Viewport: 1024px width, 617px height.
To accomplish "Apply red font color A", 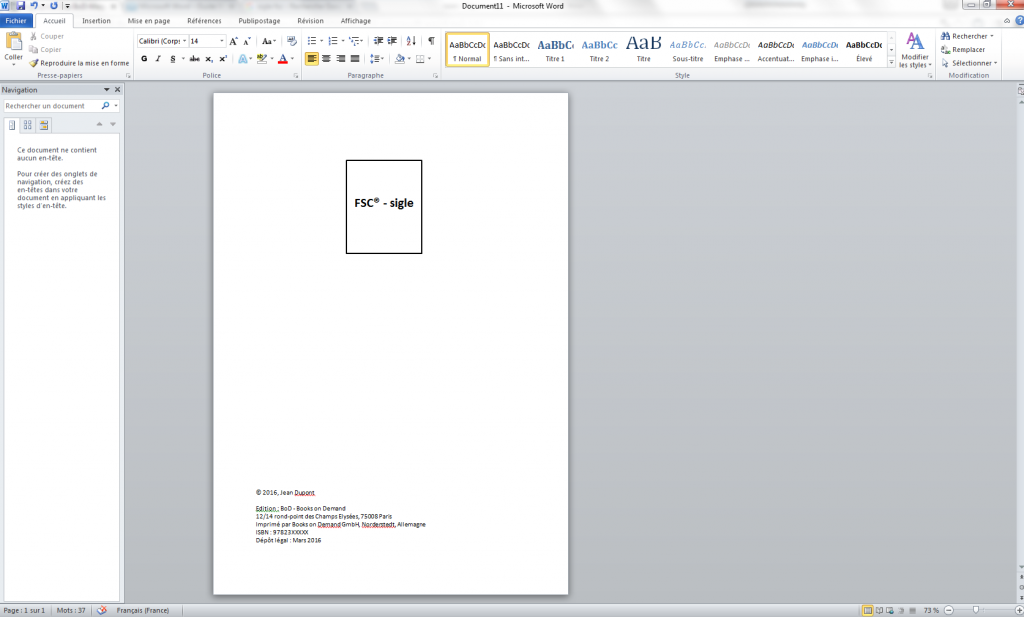I will [x=283, y=59].
